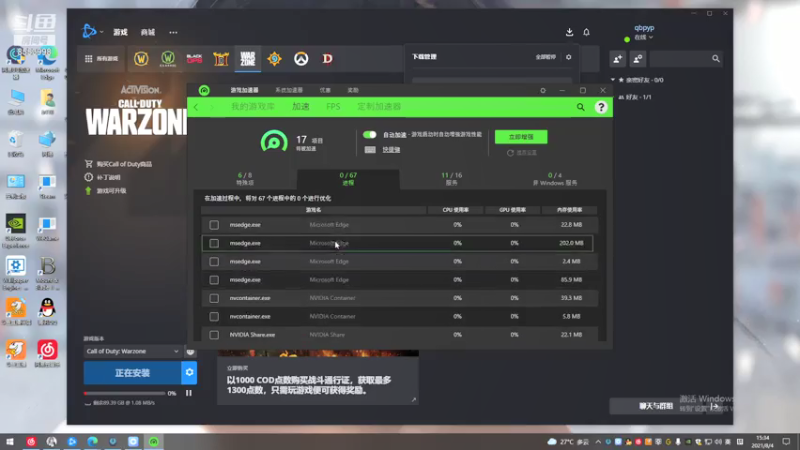Screen dimensions: 800x450
Task: Click Warzone install progress bar
Action: click(124, 393)
